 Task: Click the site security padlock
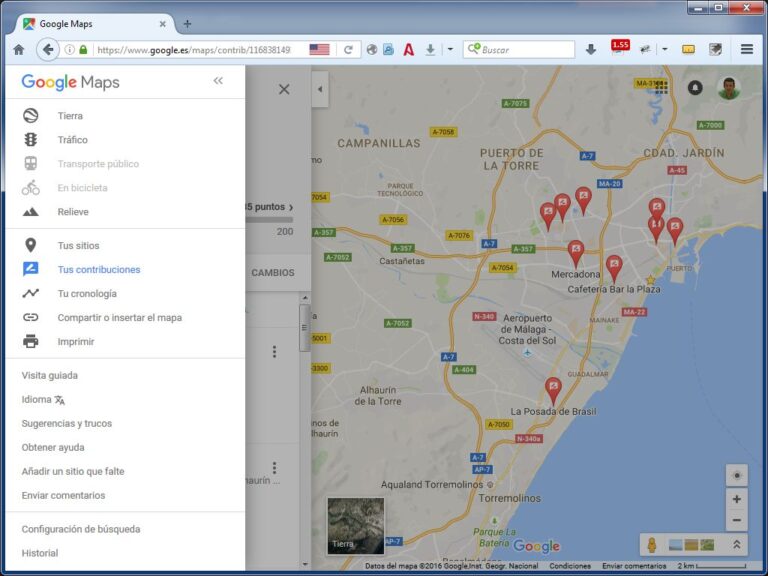click(x=83, y=49)
